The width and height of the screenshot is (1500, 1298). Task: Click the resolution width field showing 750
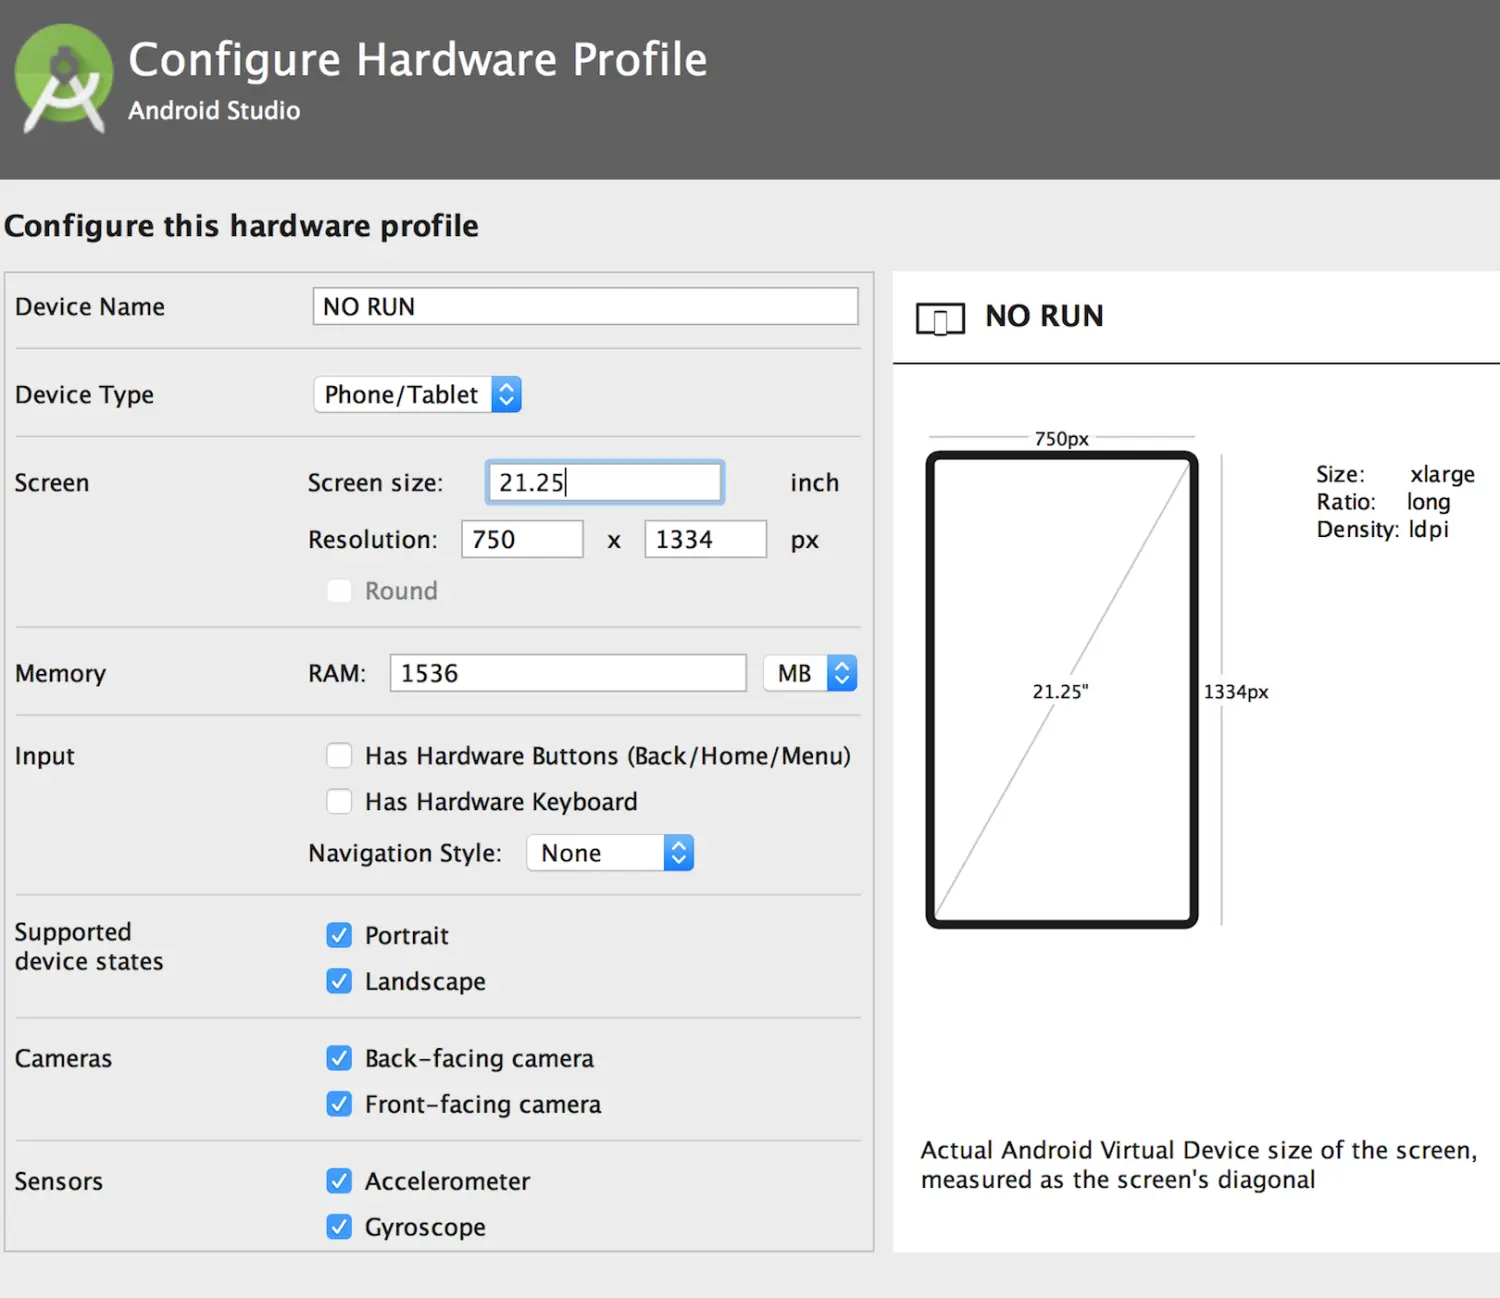[x=522, y=539]
